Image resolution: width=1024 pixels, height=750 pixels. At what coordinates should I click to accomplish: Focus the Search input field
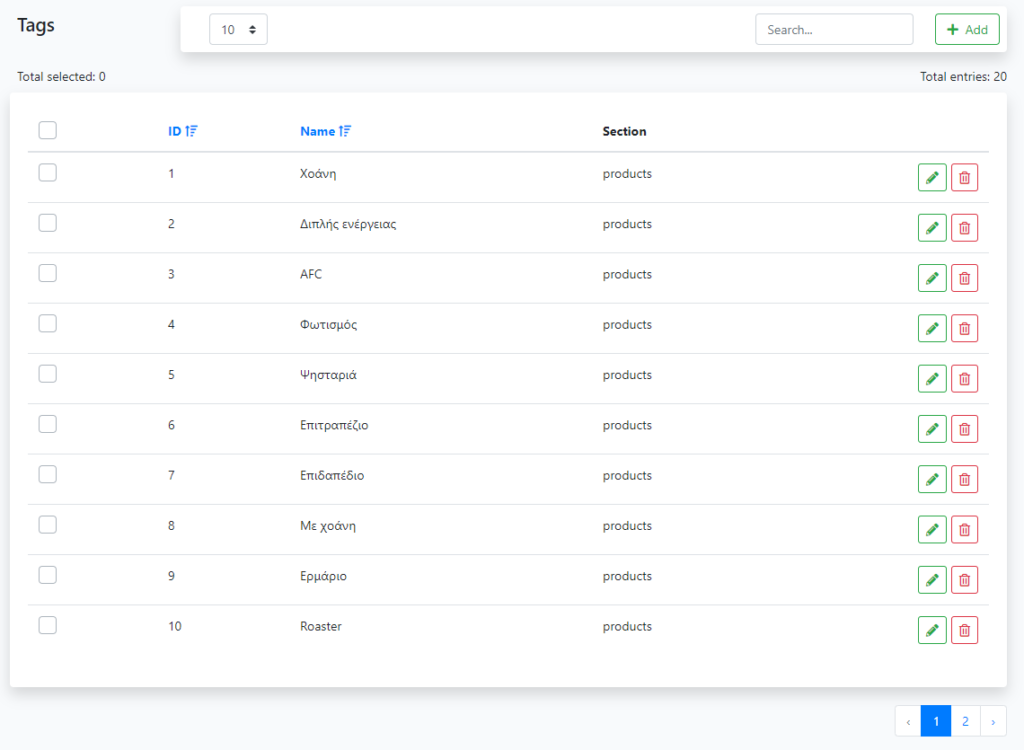point(834,30)
